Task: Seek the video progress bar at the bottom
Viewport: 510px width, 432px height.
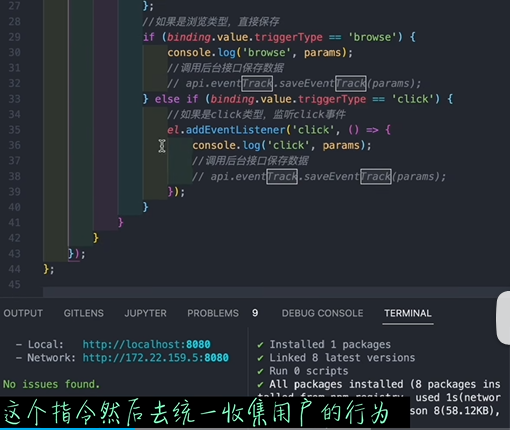Action: tap(255, 429)
